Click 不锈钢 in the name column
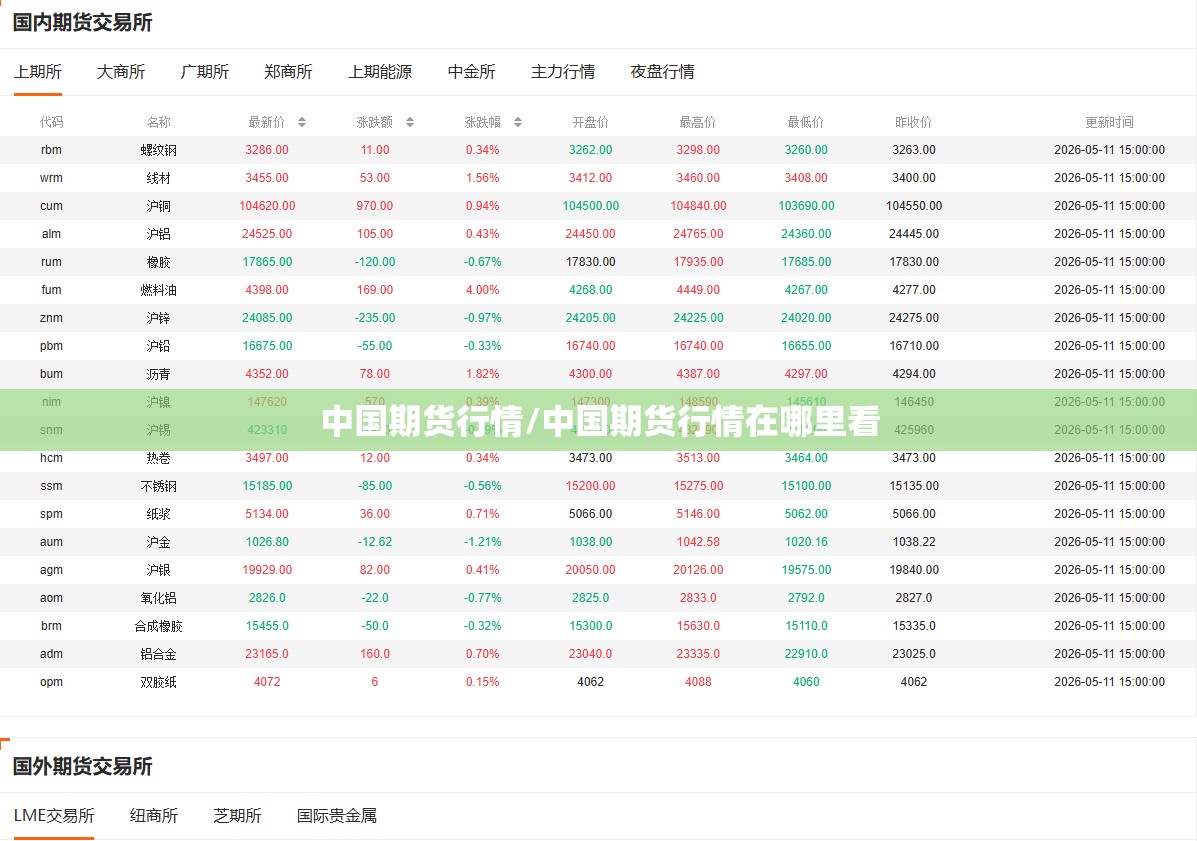Image resolution: width=1197 pixels, height=841 pixels. (159, 486)
